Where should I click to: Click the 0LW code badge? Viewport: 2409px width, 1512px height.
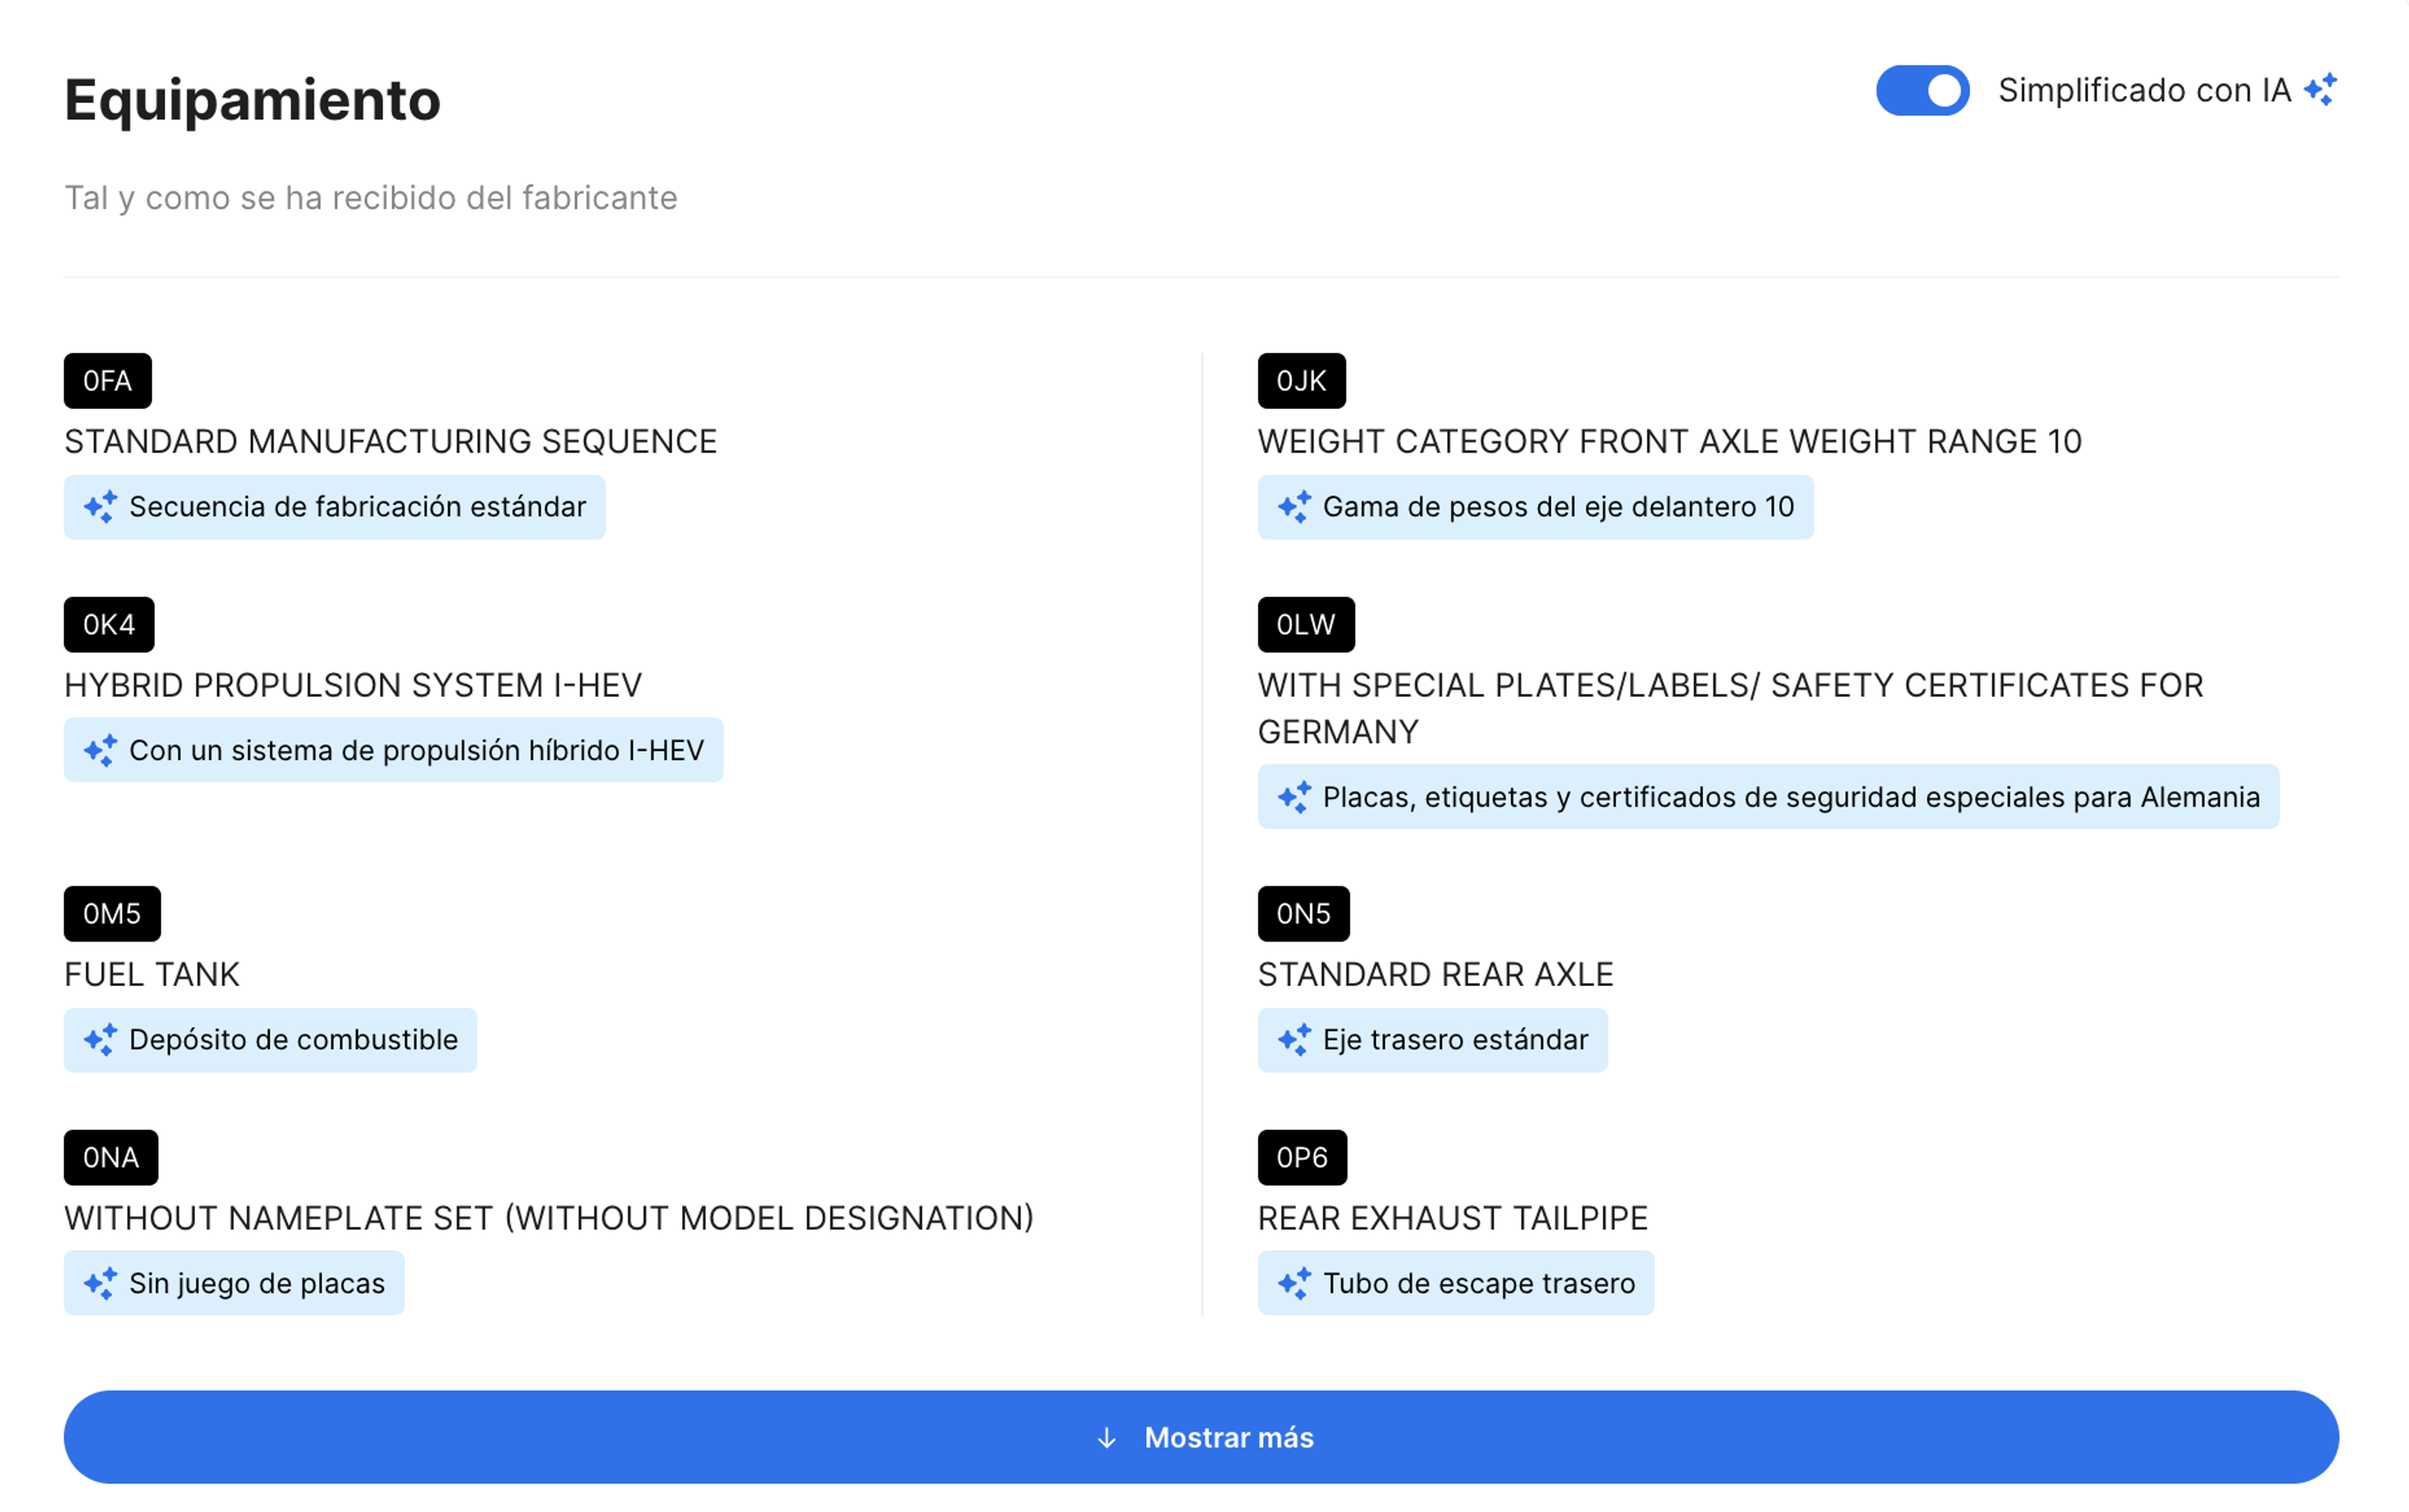[x=1305, y=625]
